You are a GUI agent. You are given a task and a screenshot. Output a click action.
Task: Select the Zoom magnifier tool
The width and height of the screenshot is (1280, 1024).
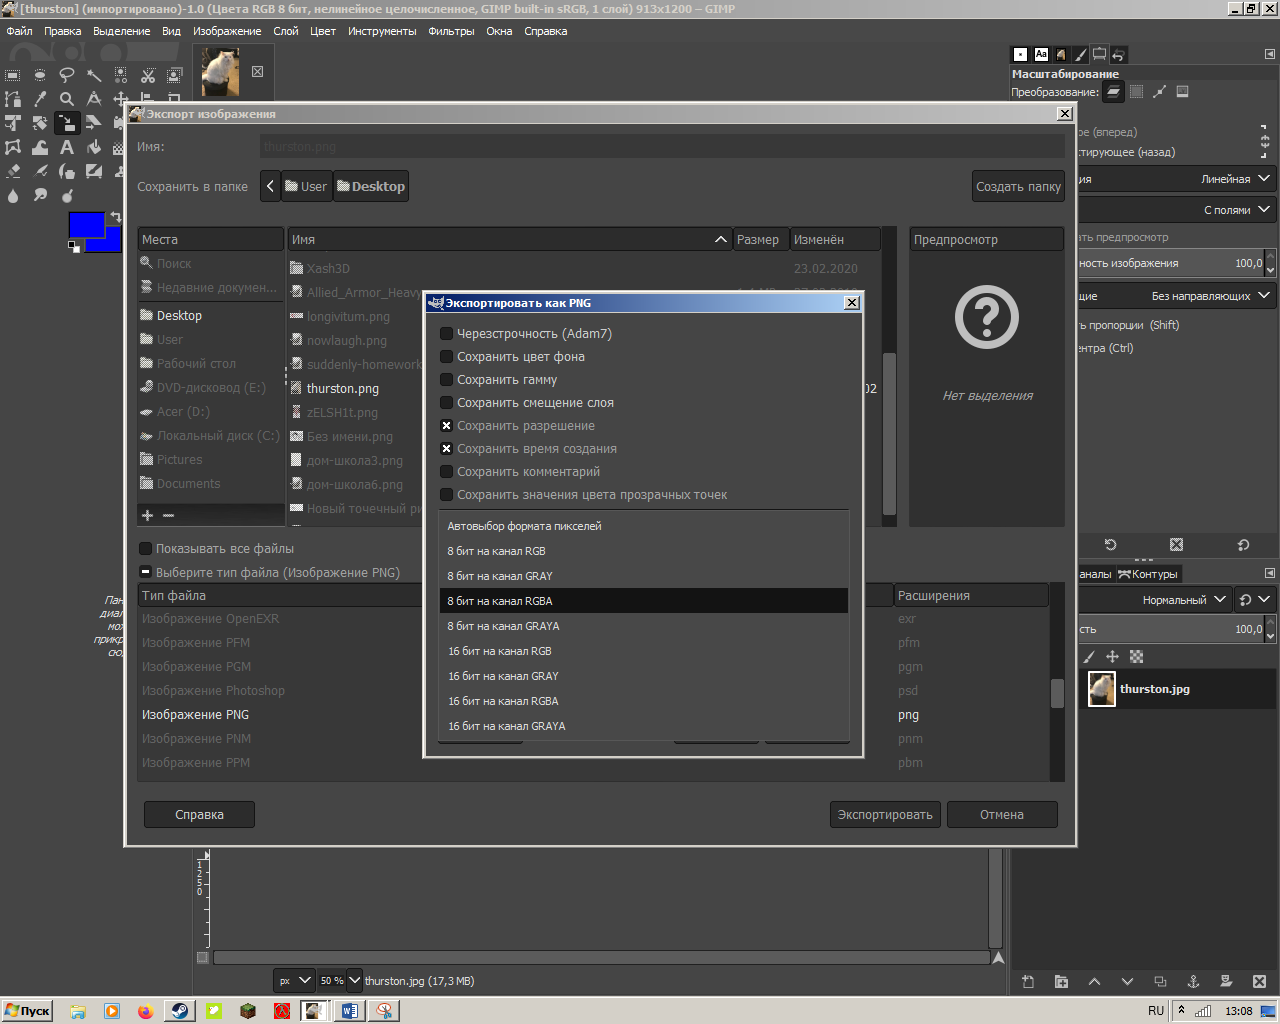[67, 99]
